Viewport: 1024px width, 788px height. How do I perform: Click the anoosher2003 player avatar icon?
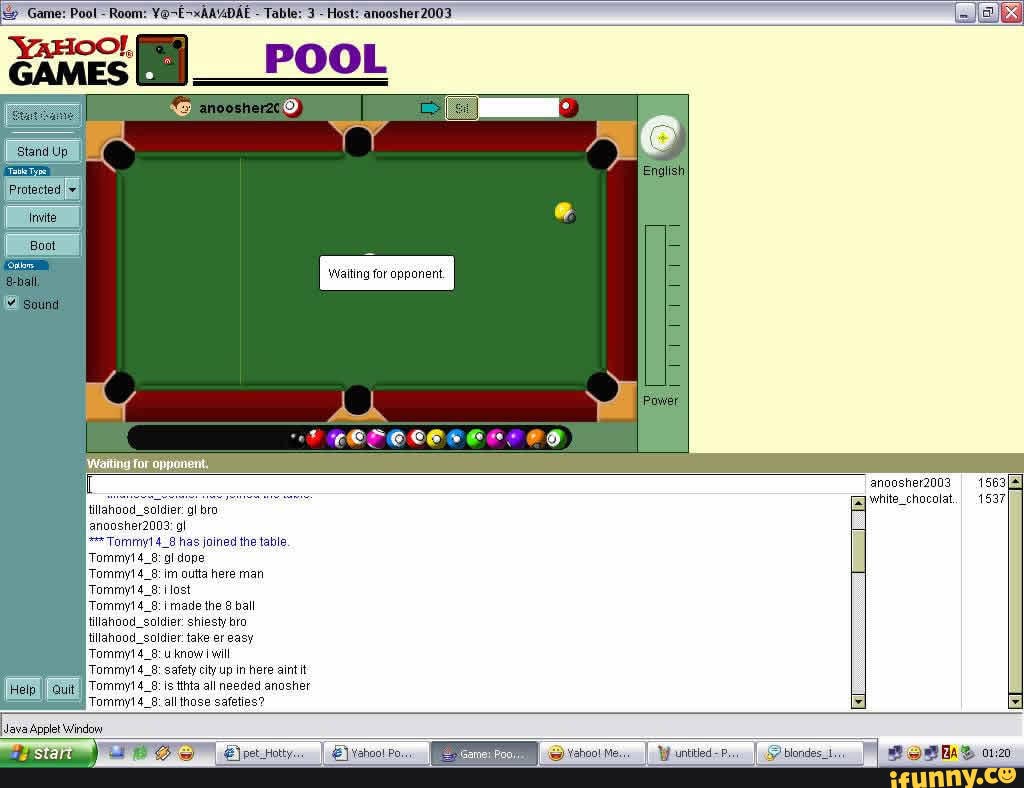point(181,106)
